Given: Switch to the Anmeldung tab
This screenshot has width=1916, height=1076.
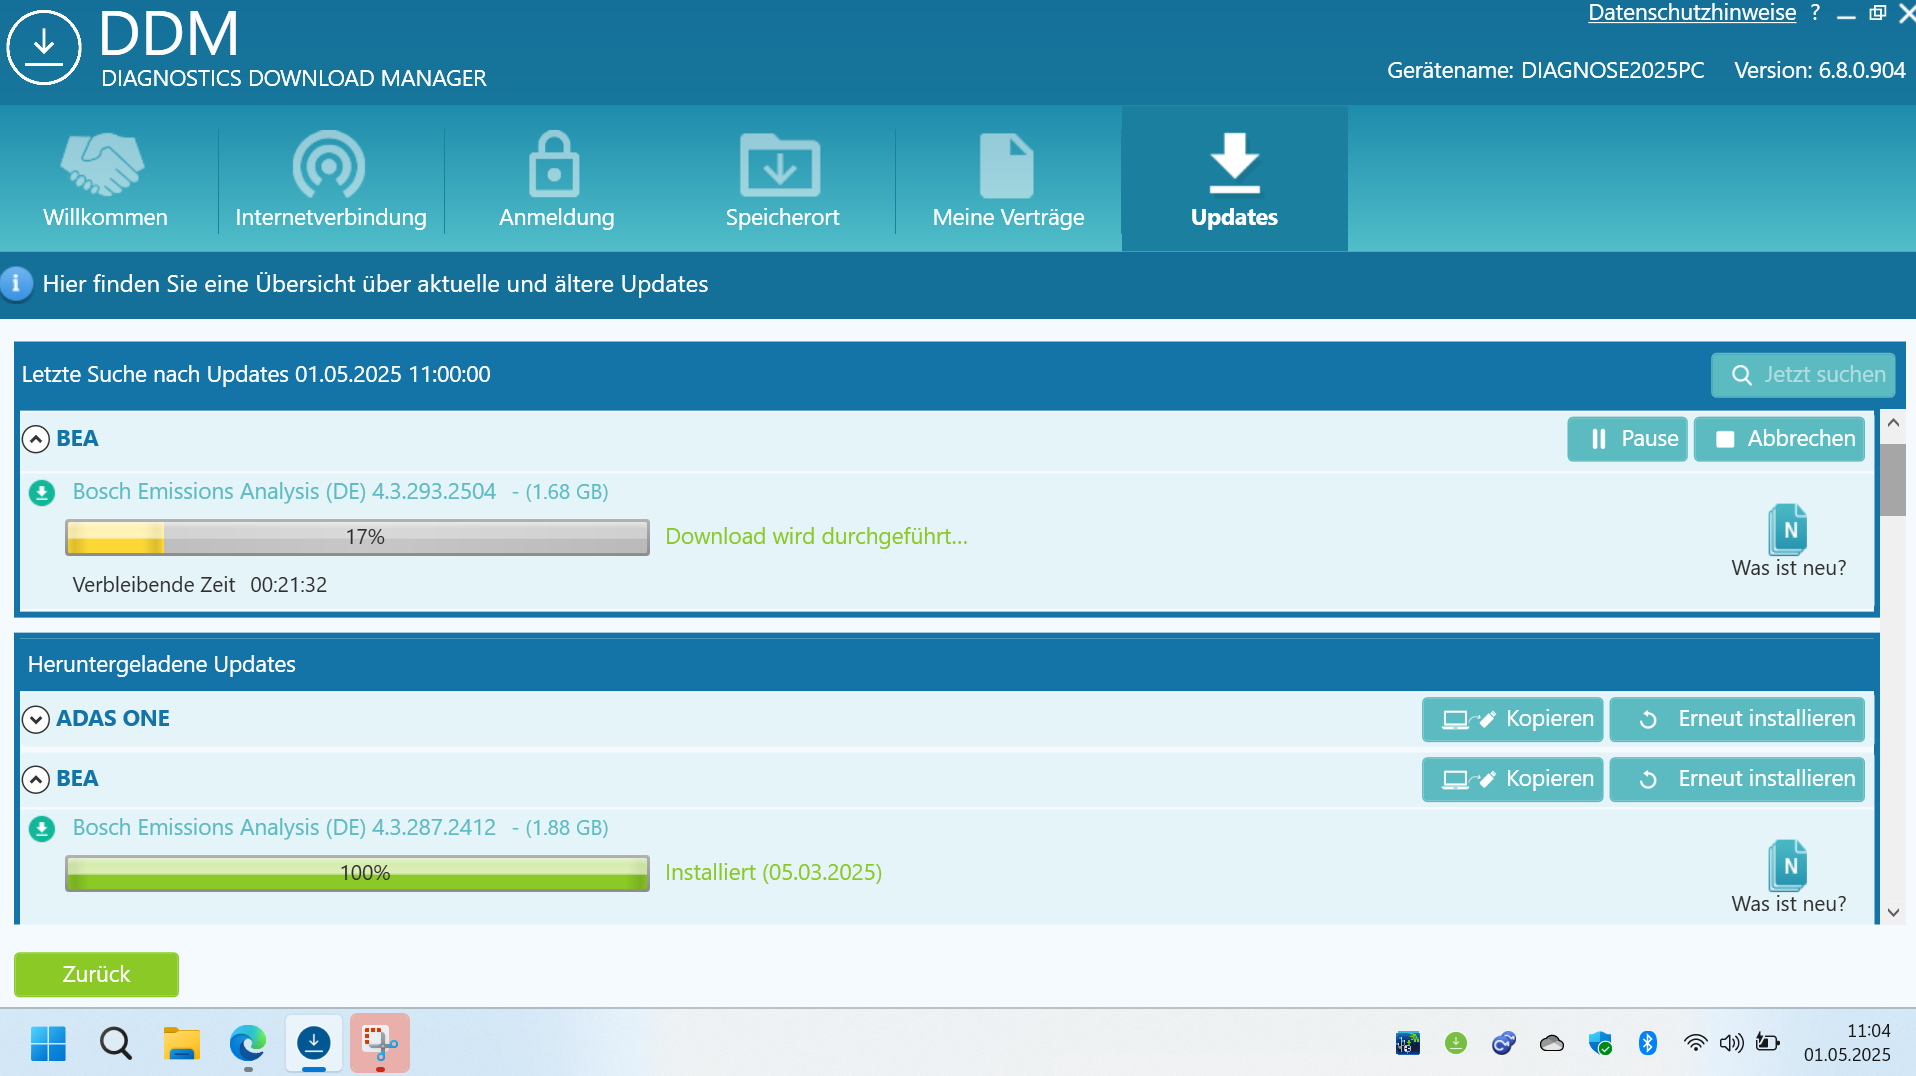Looking at the screenshot, I should click(x=557, y=180).
